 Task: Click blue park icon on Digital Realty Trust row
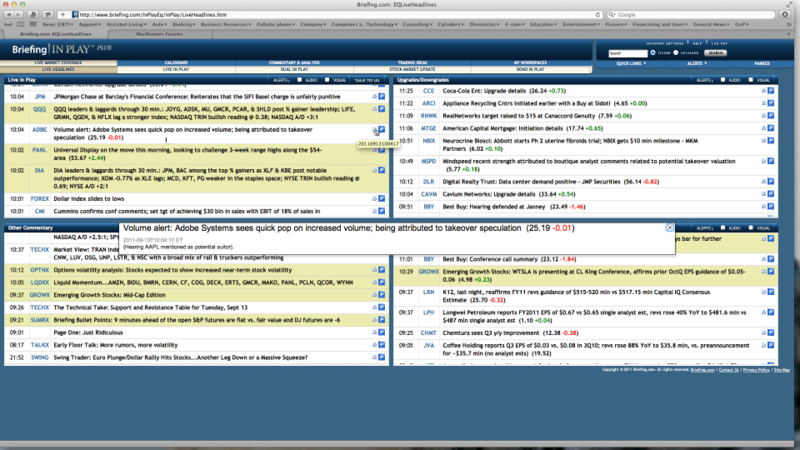coord(771,181)
